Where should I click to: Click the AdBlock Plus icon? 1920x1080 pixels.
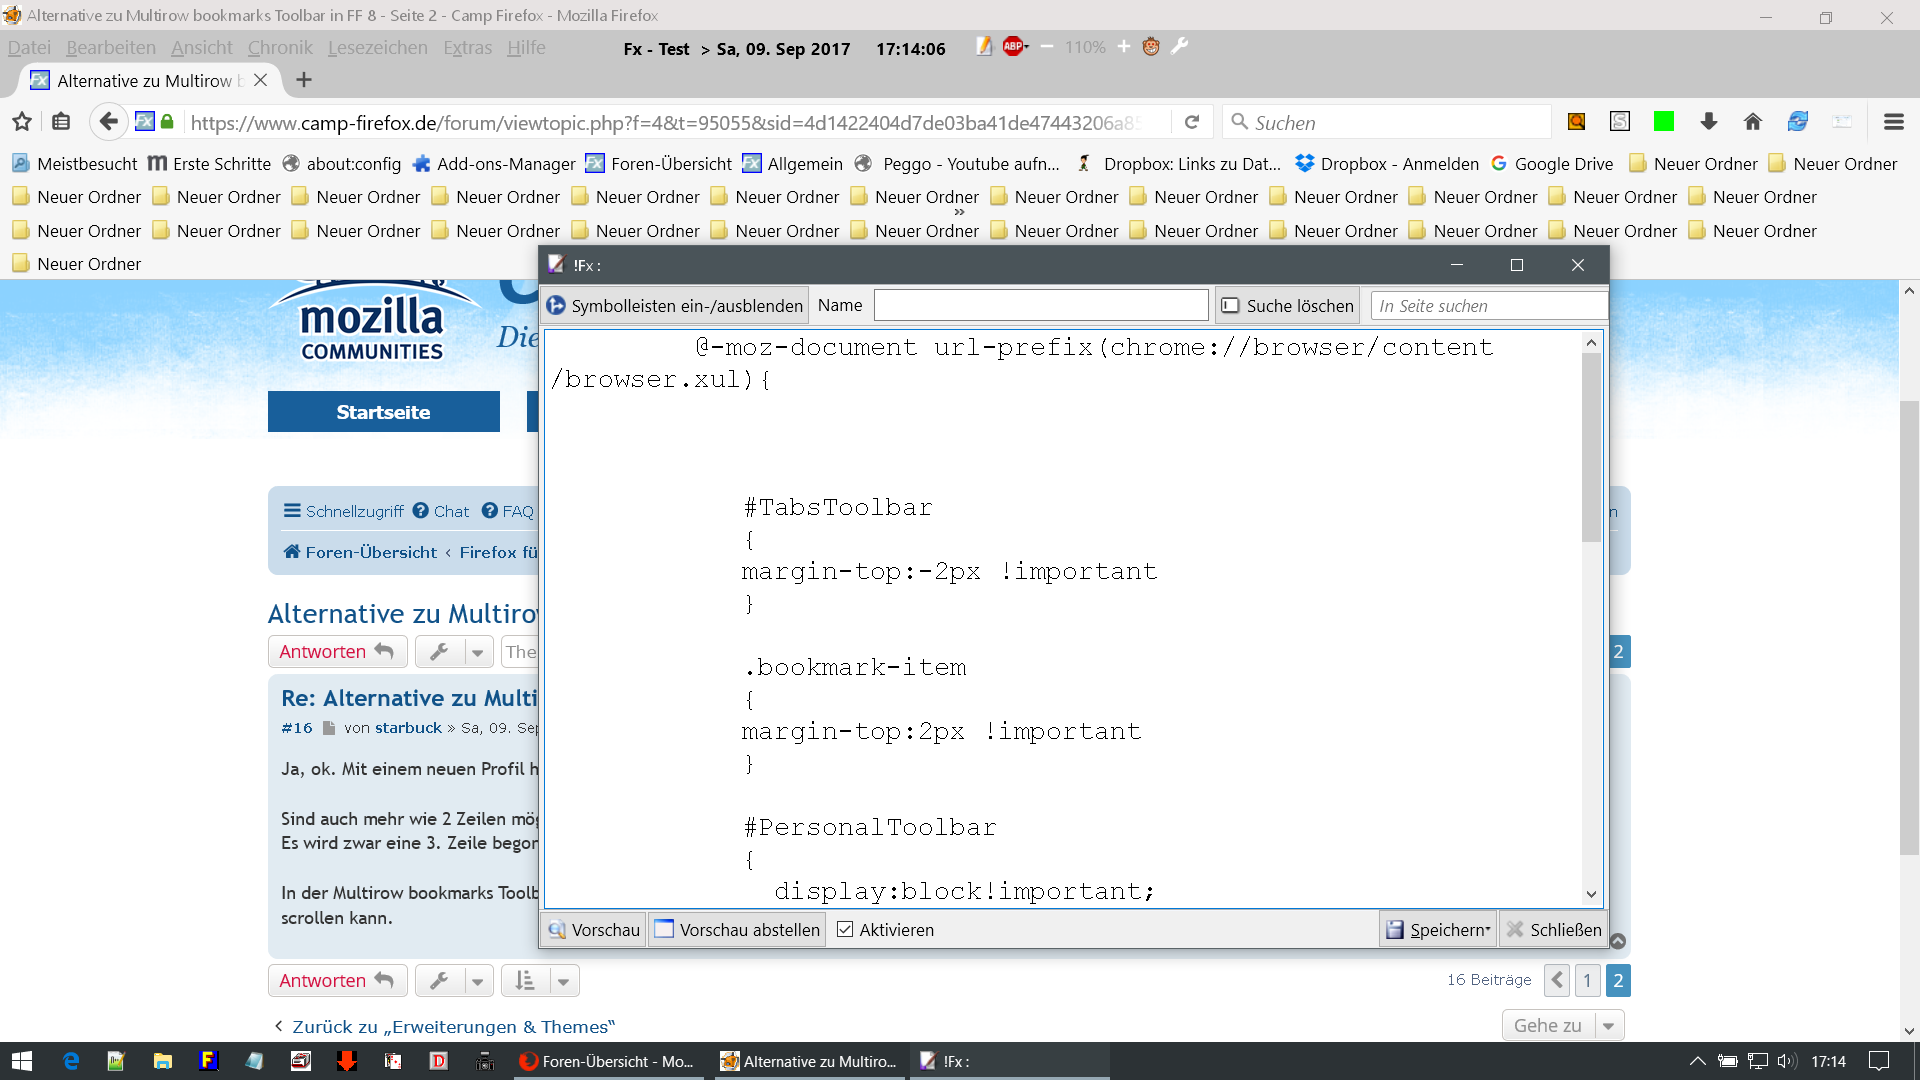pos(1014,46)
